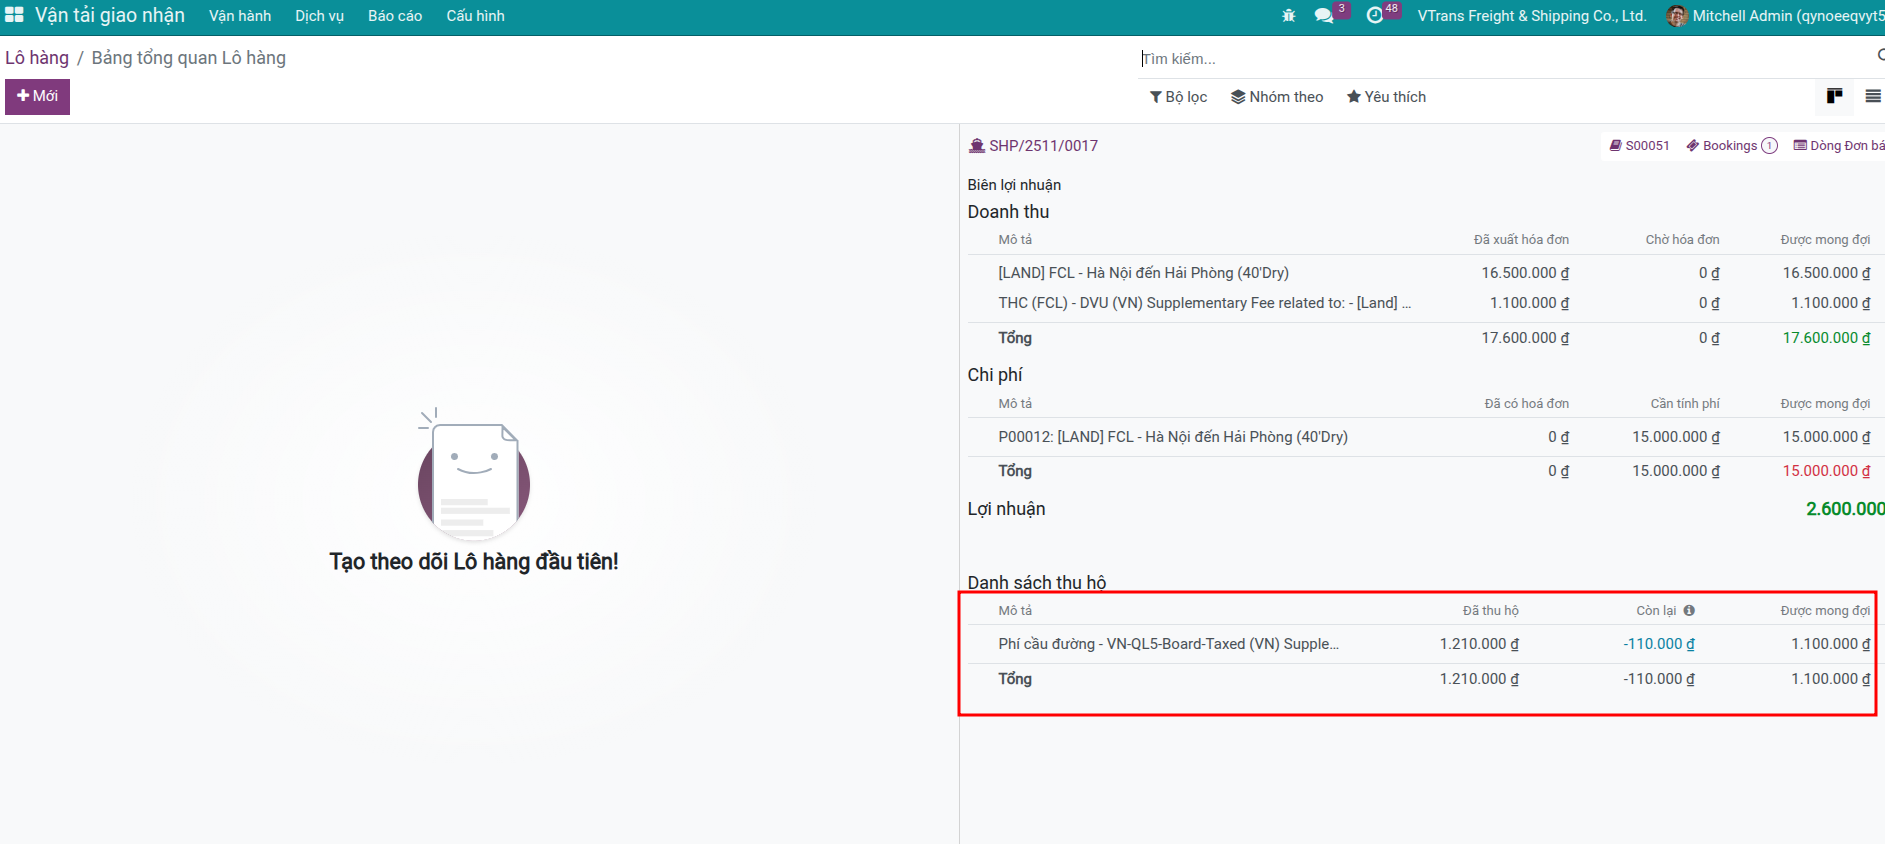
Task: Open the activities clock icon
Action: (1375, 16)
